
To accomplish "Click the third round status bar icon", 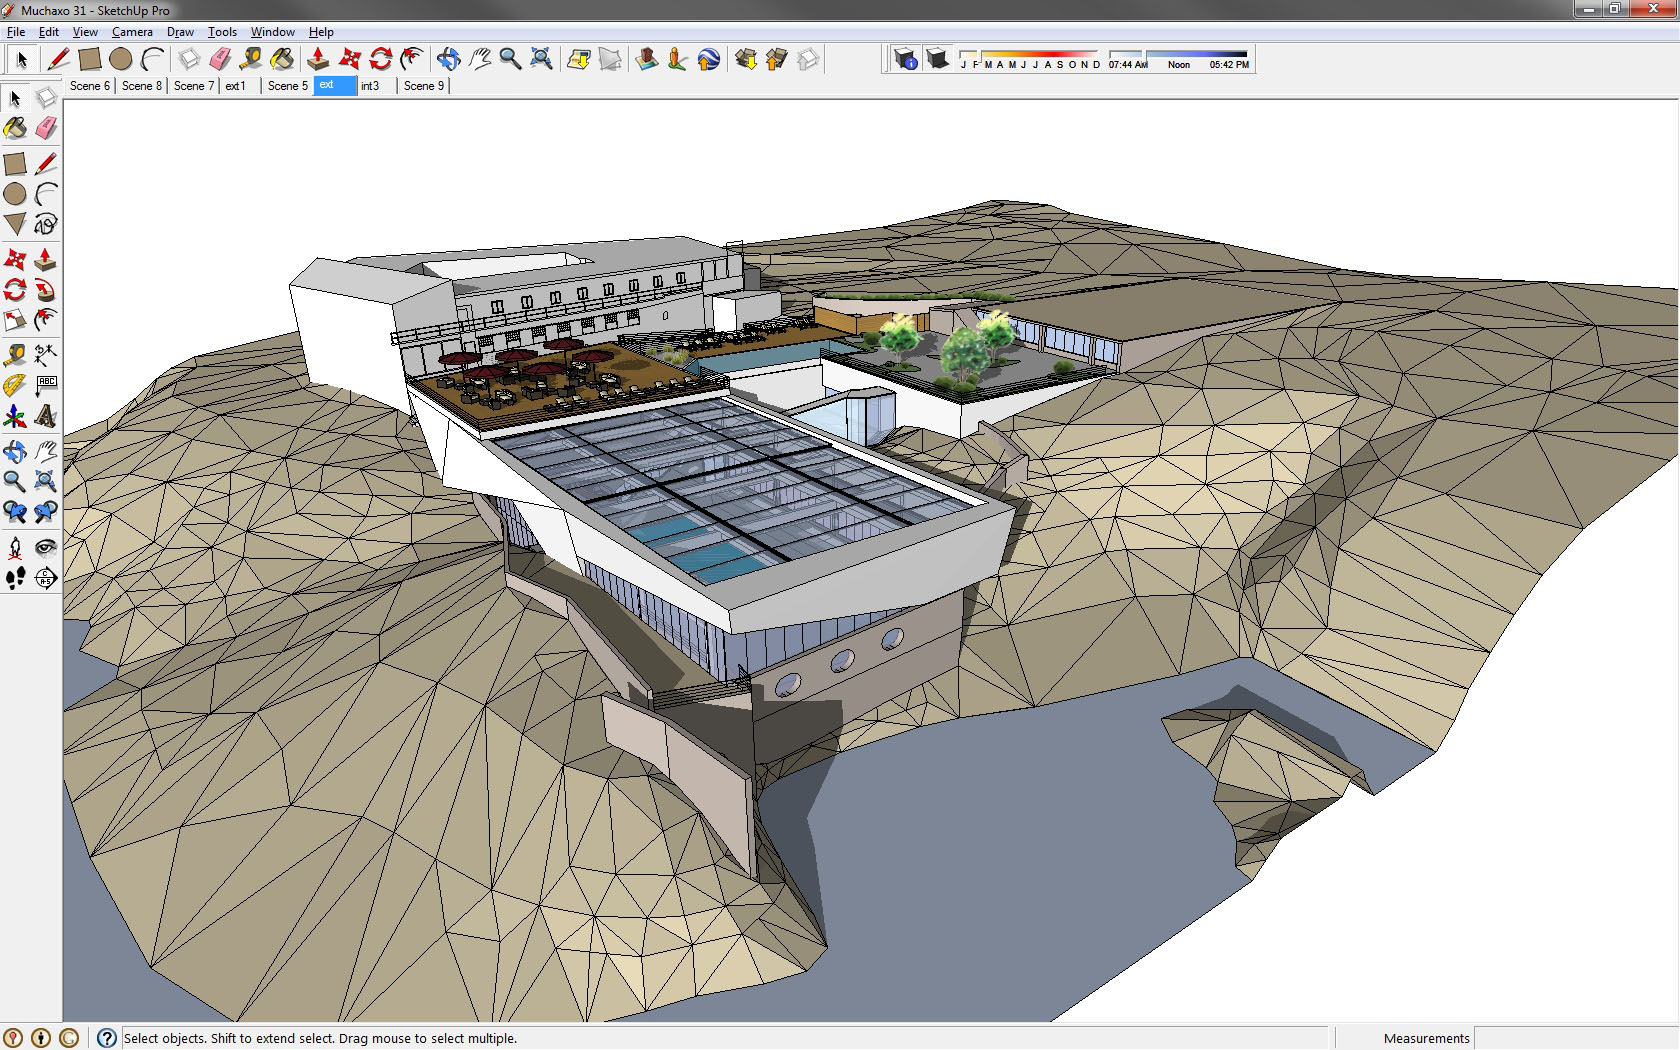I will point(68,1038).
